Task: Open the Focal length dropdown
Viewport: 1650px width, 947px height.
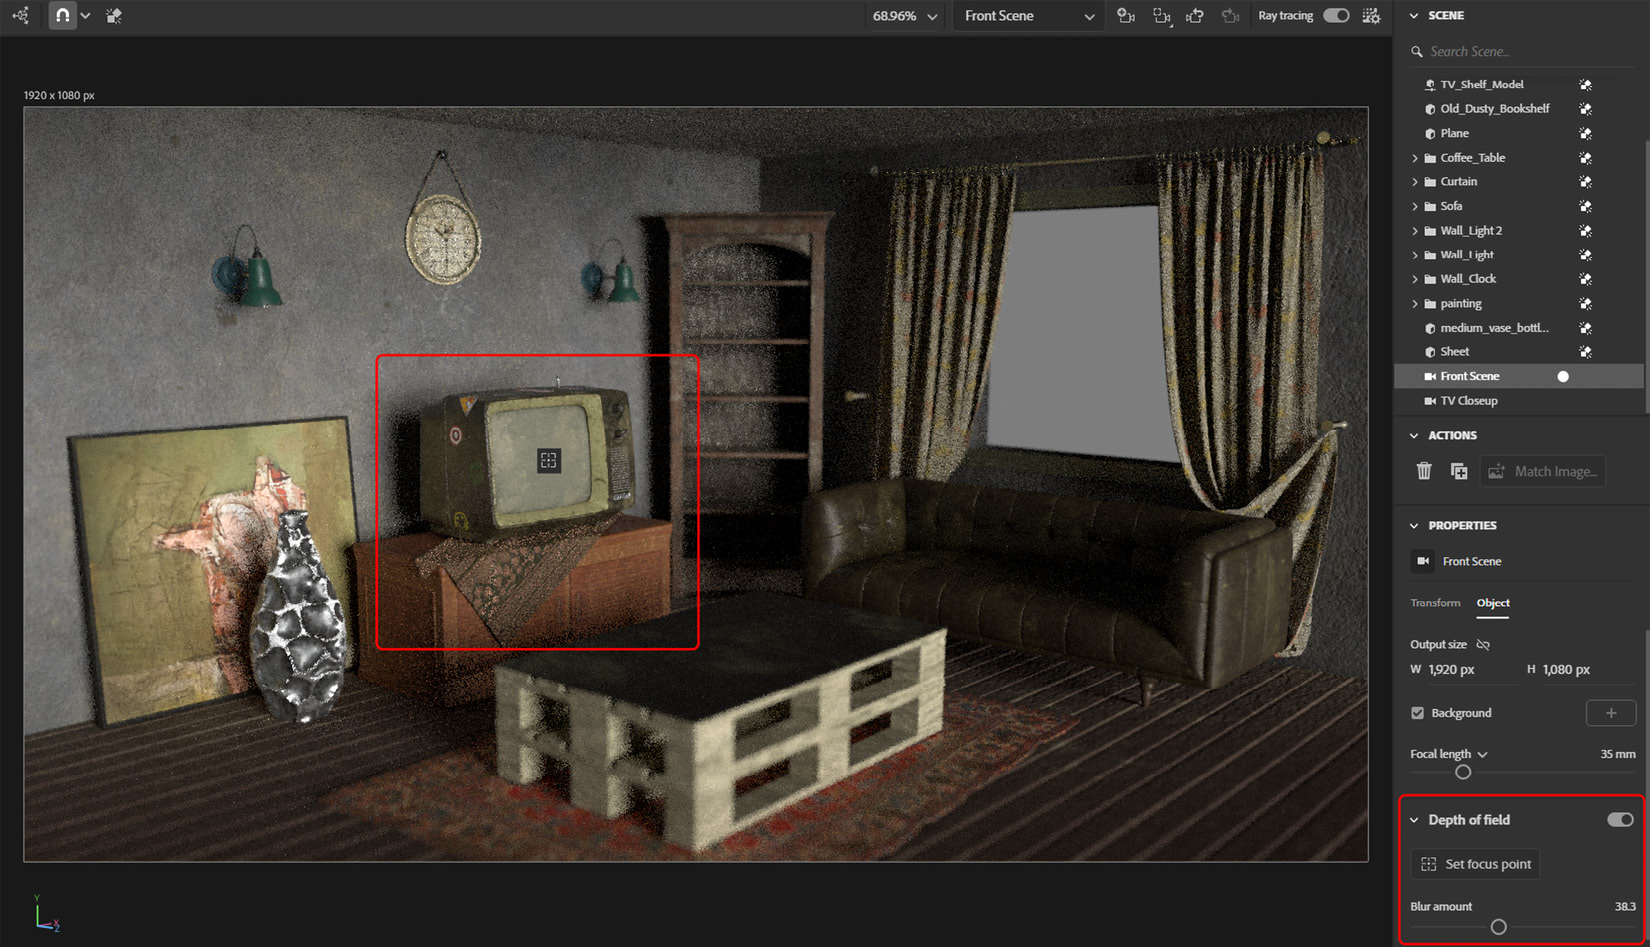Action: (x=1482, y=754)
